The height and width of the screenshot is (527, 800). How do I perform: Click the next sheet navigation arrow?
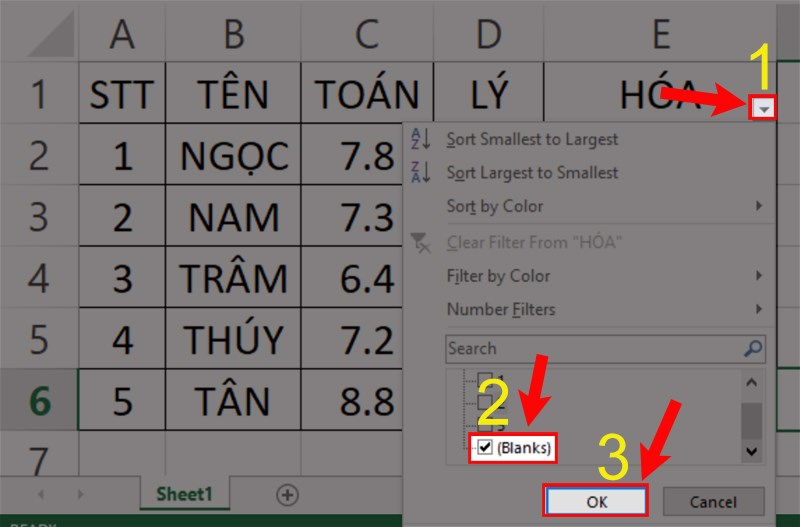coord(80,494)
